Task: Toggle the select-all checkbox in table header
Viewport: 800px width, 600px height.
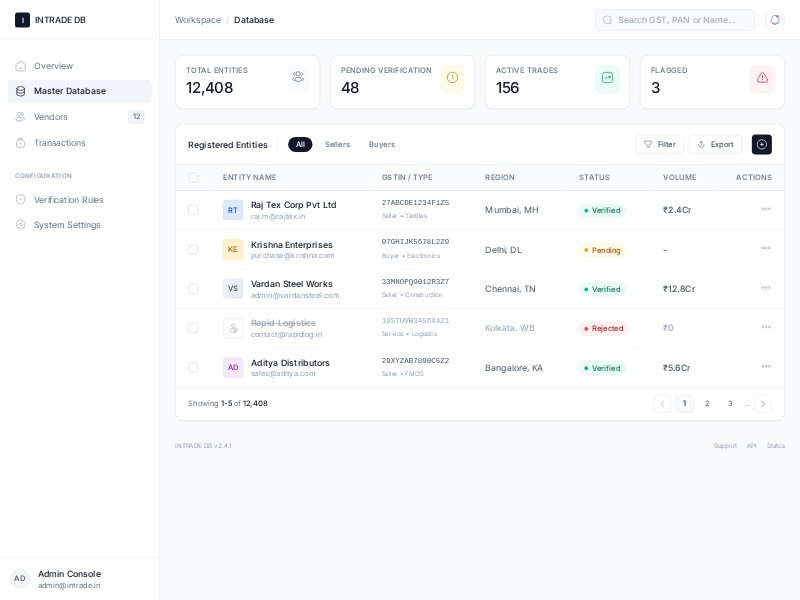Action: [x=193, y=178]
